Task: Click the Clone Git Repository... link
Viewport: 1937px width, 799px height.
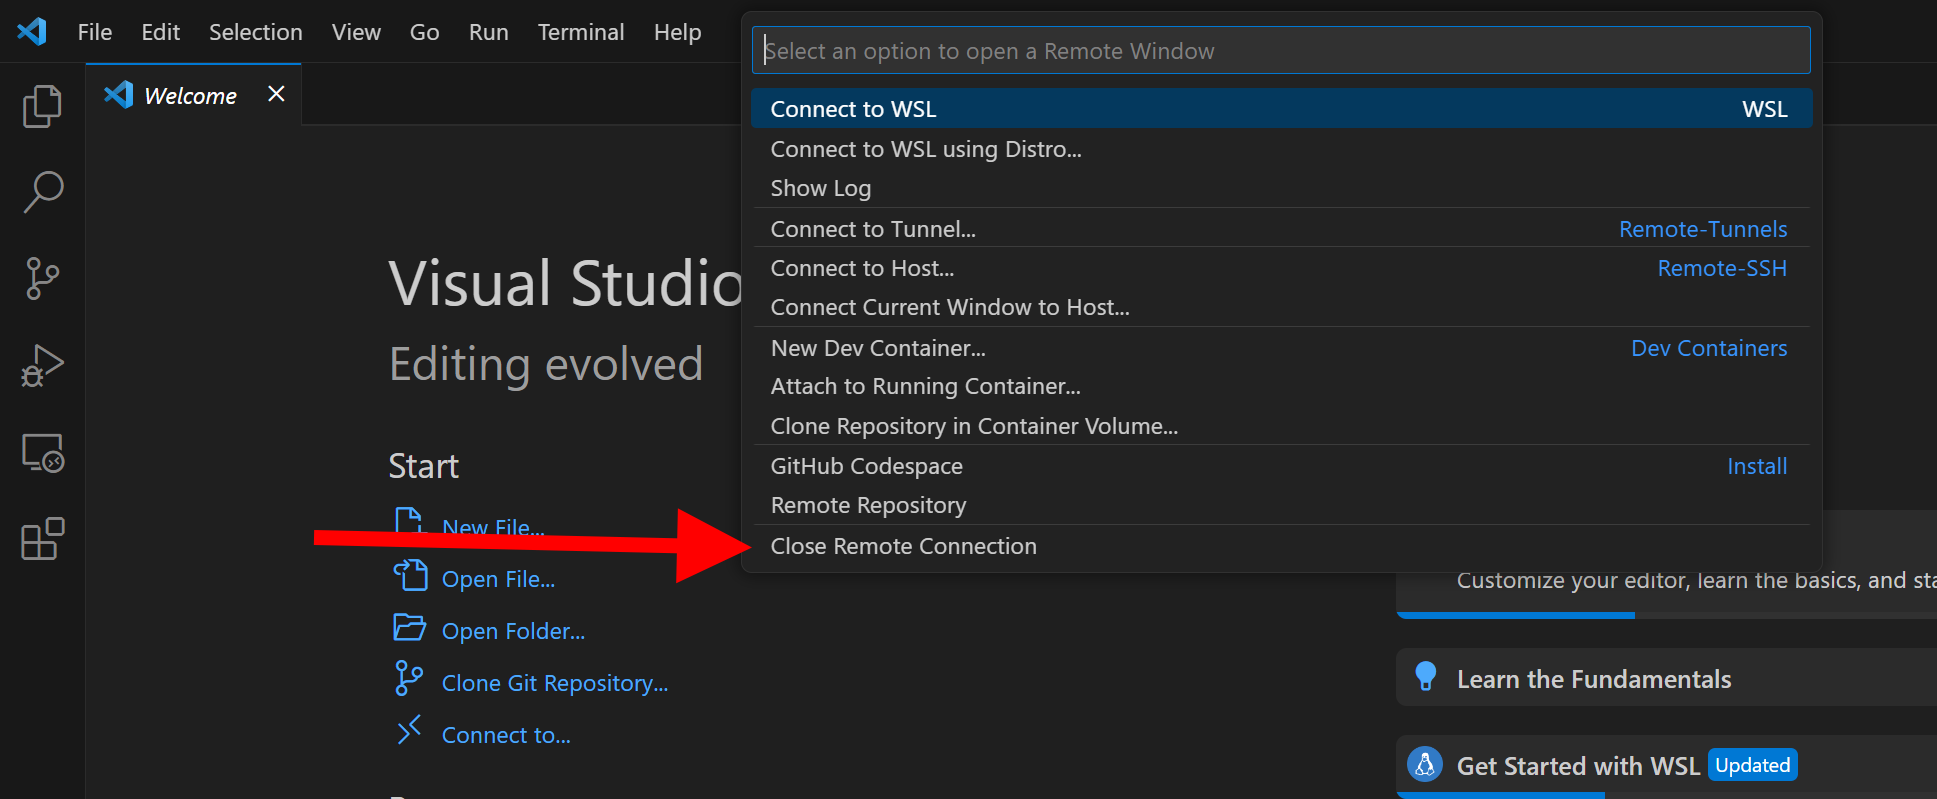Action: click(555, 683)
